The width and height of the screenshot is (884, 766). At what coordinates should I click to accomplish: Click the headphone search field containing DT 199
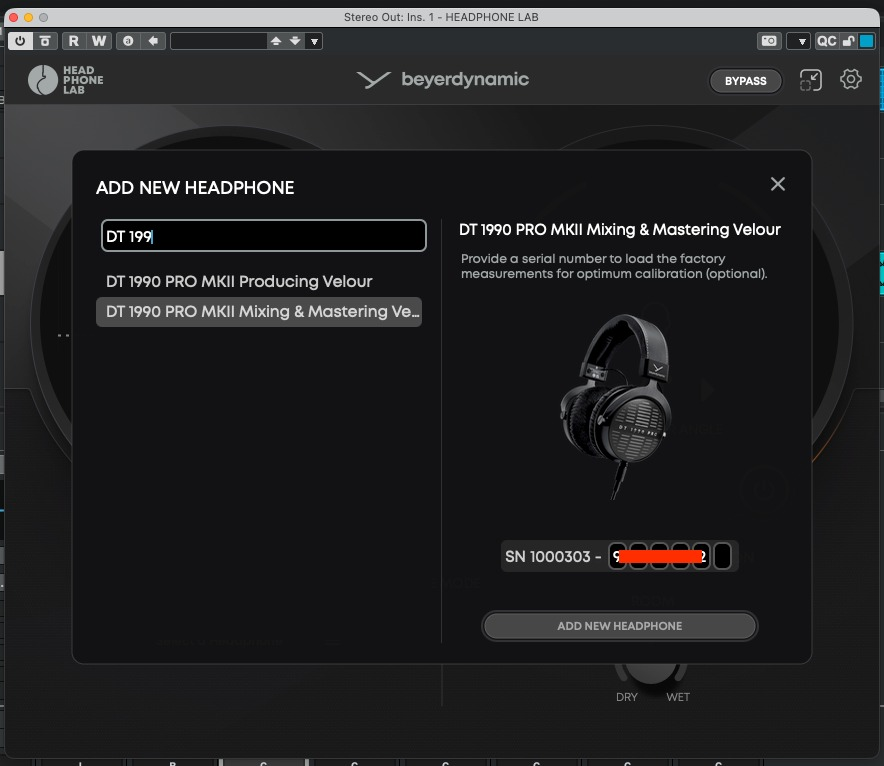pos(264,236)
